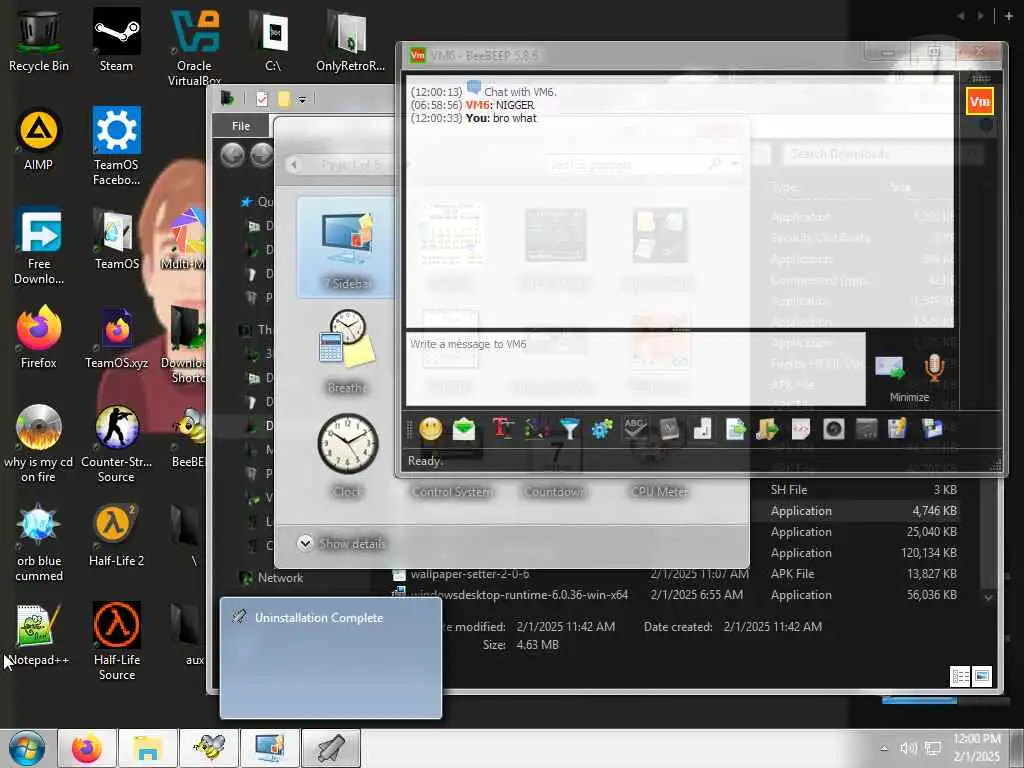Open Half-Life 2 desktop shortcut

click(x=116, y=536)
